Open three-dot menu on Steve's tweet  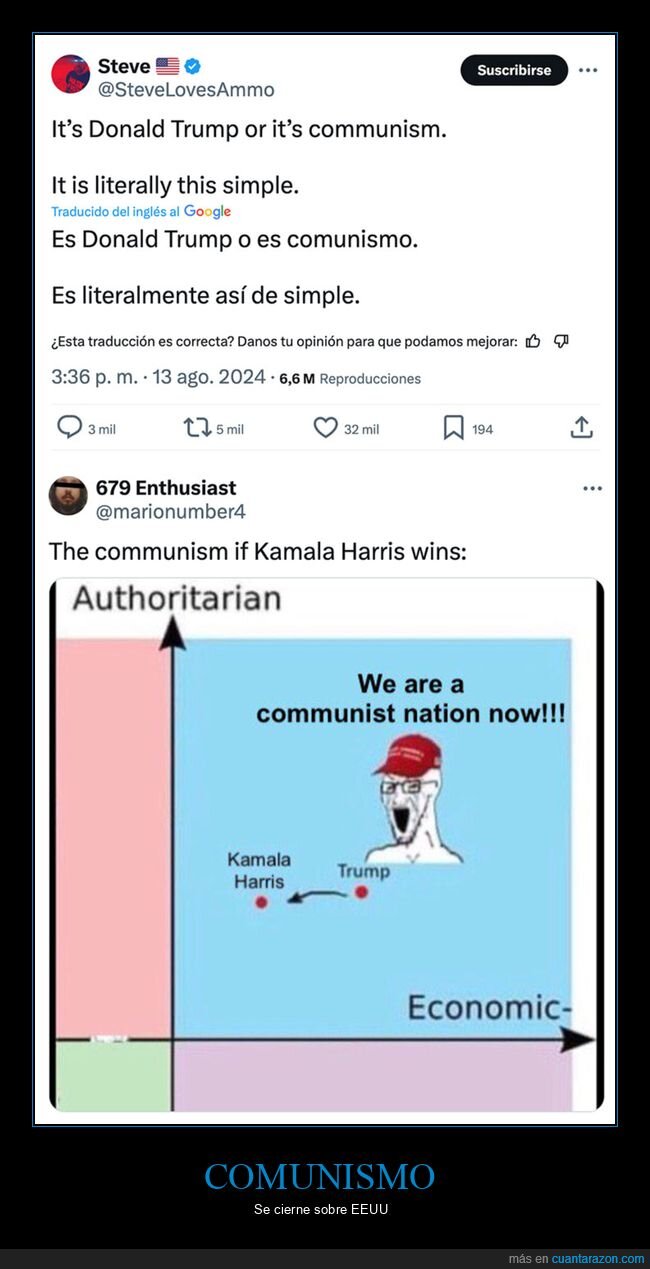click(x=589, y=70)
